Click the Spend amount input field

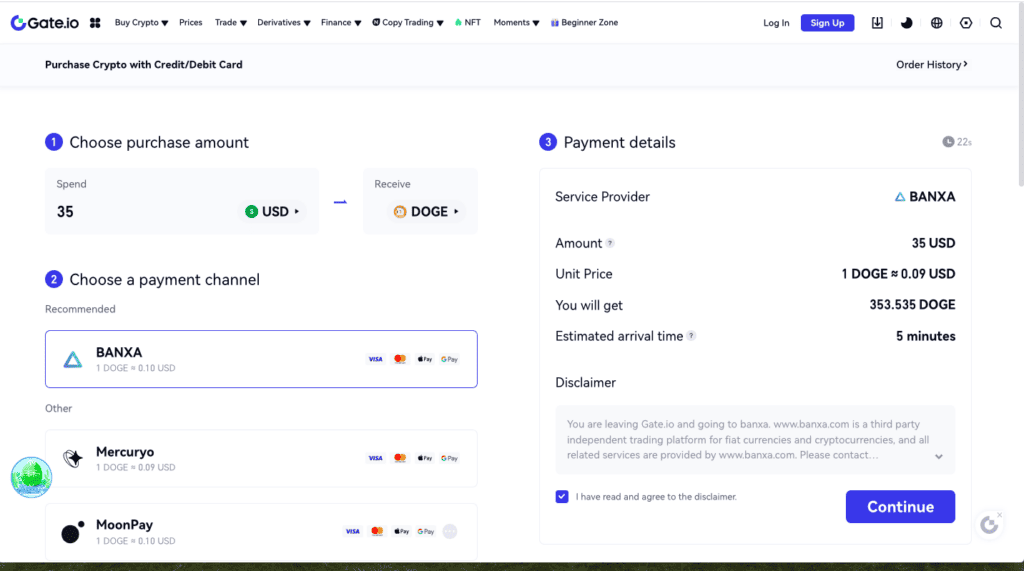pos(140,212)
